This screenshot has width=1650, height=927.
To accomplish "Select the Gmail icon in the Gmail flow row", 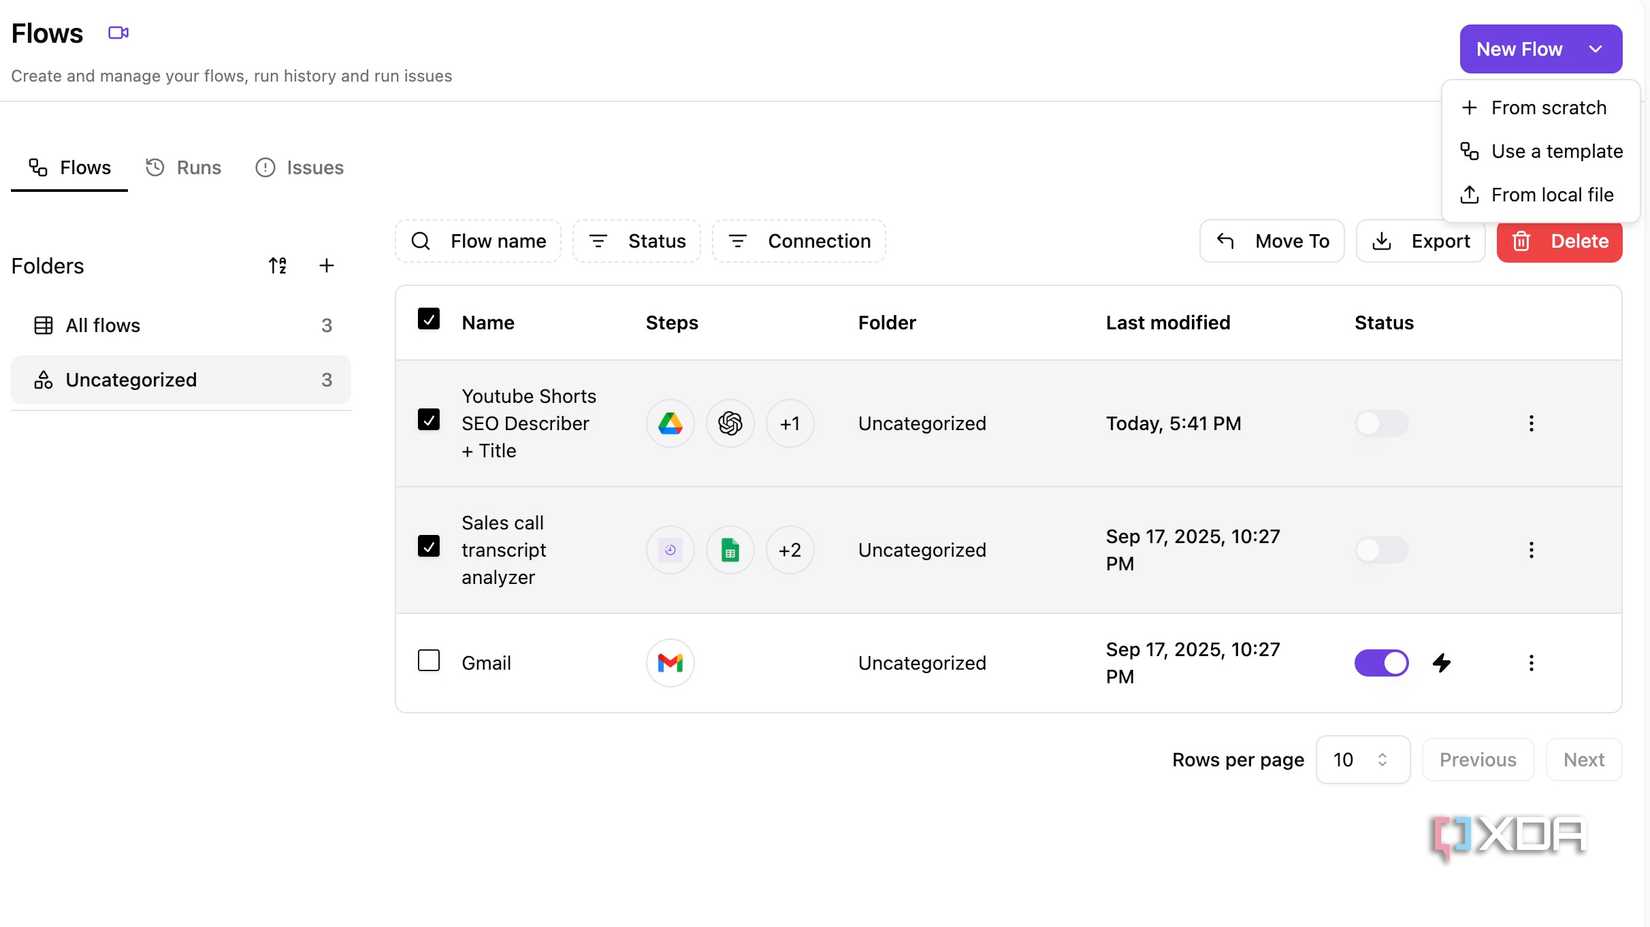I will pyautogui.click(x=669, y=662).
